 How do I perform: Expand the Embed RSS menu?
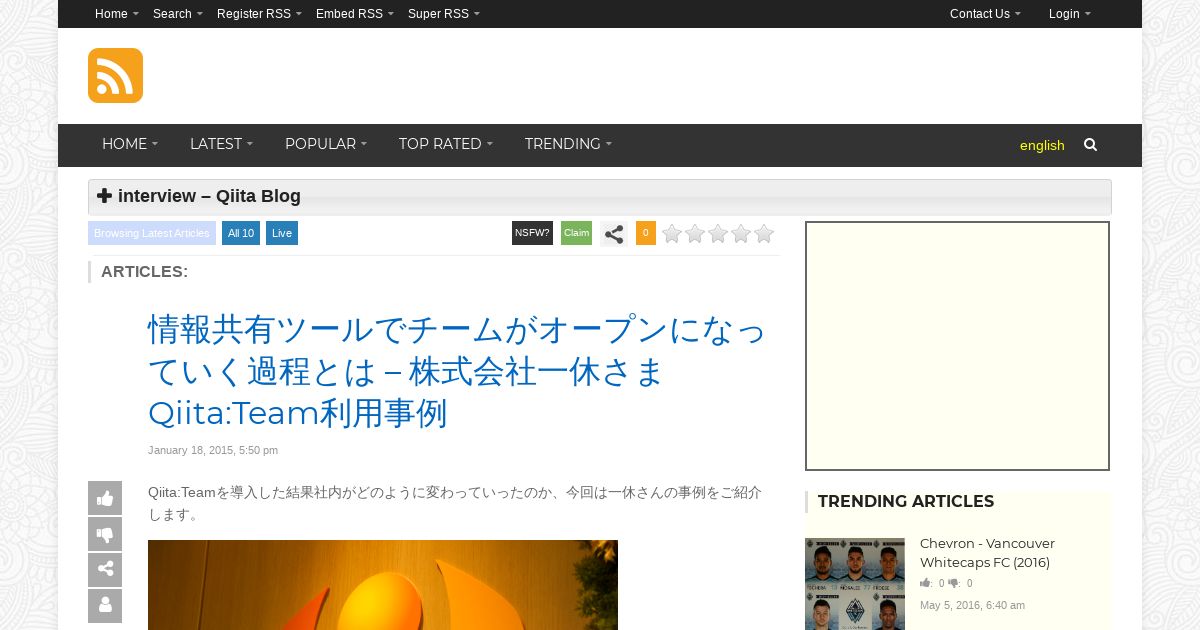355,14
